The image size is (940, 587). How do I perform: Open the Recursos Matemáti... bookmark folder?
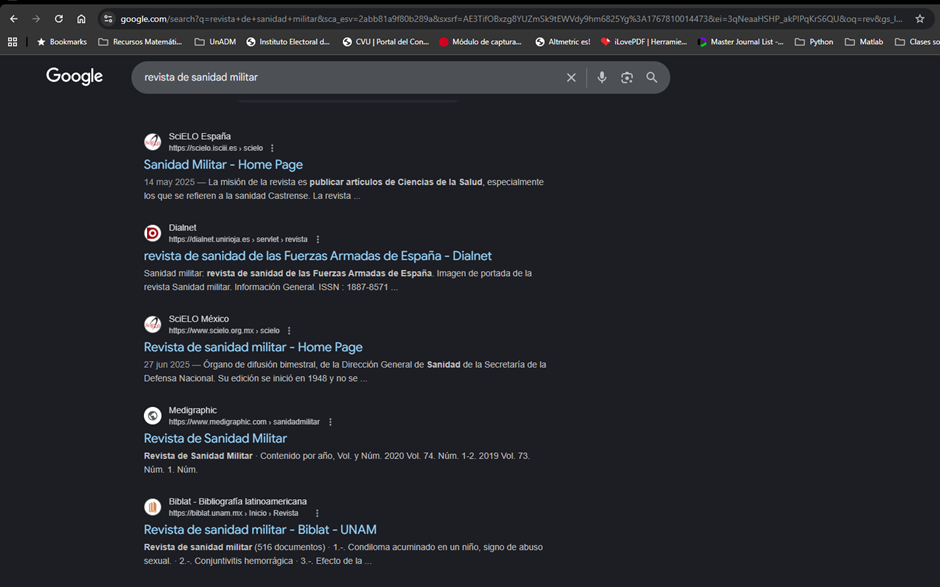coord(140,42)
